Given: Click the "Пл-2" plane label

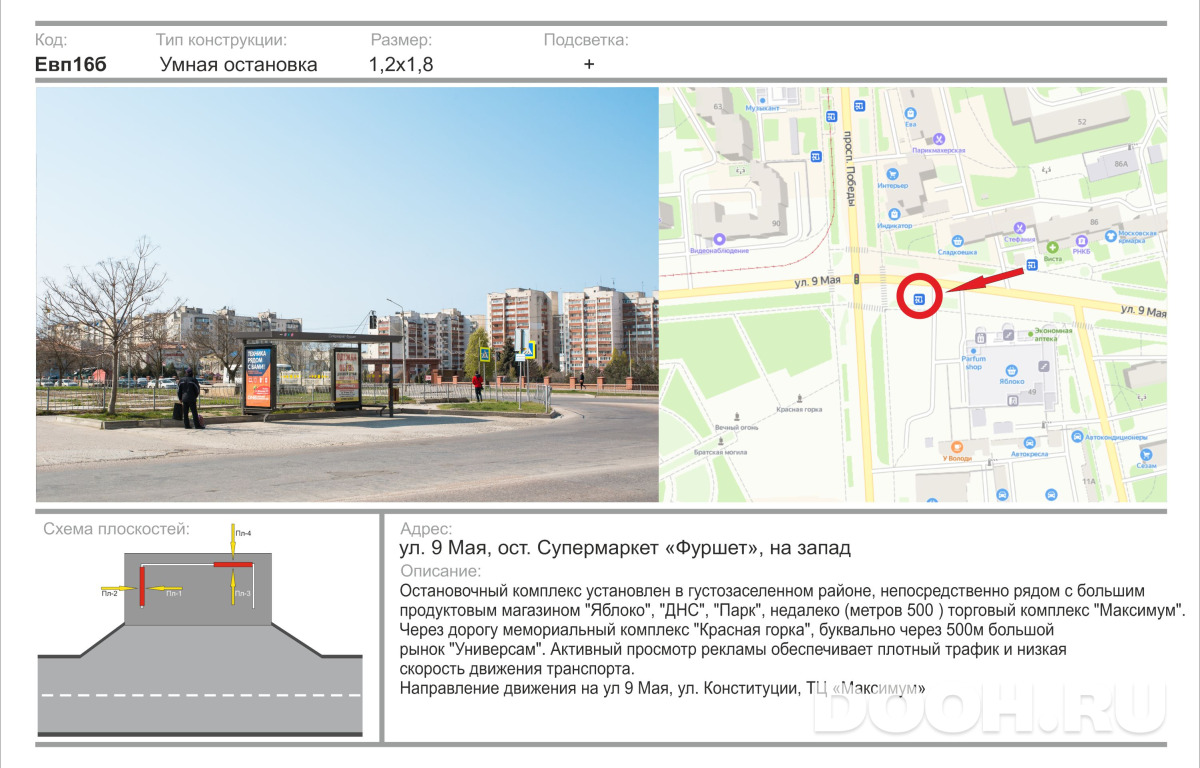Looking at the screenshot, I should pos(109,594).
